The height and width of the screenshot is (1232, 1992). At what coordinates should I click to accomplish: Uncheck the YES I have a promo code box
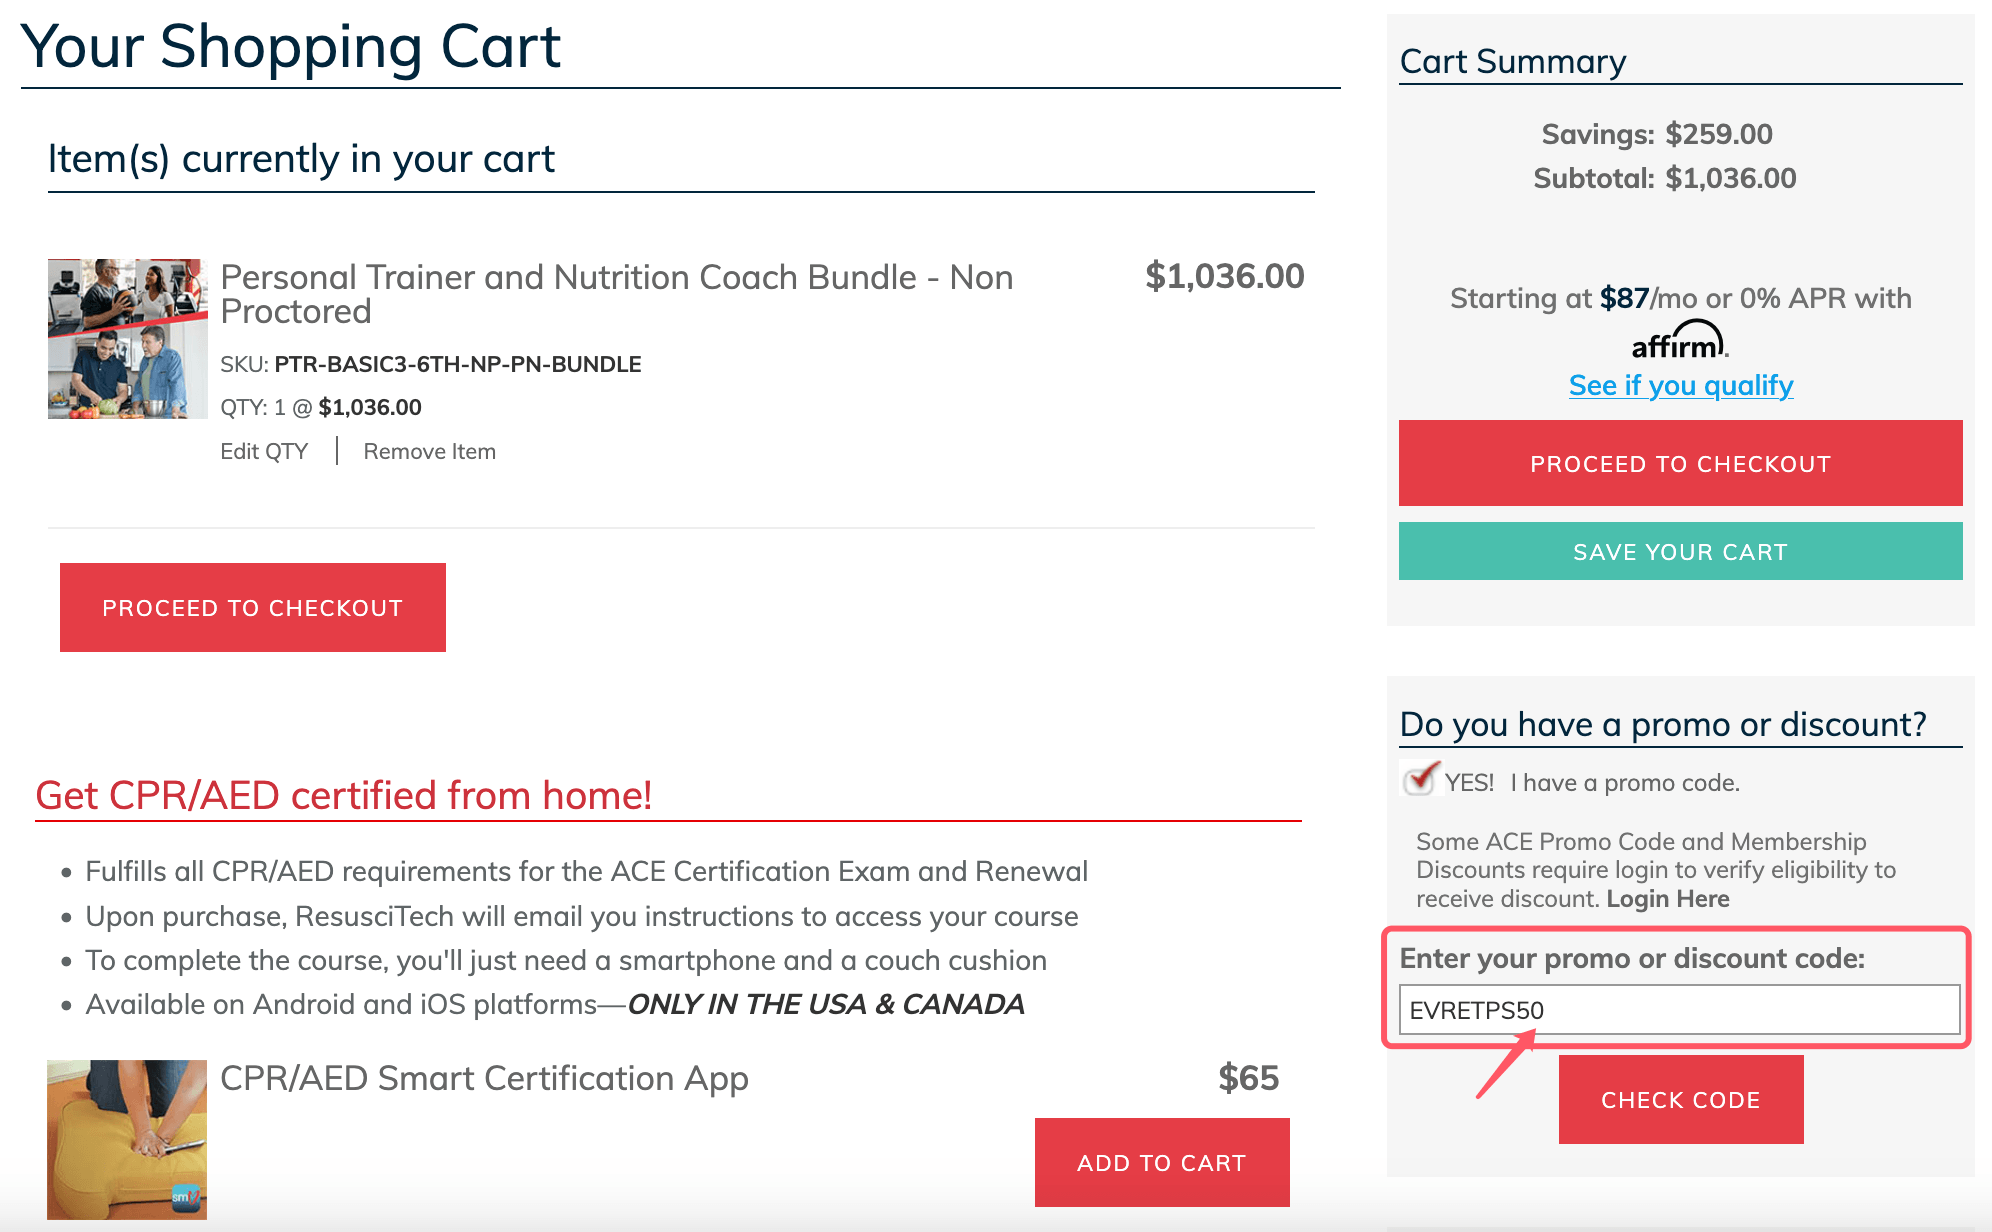pos(1419,779)
